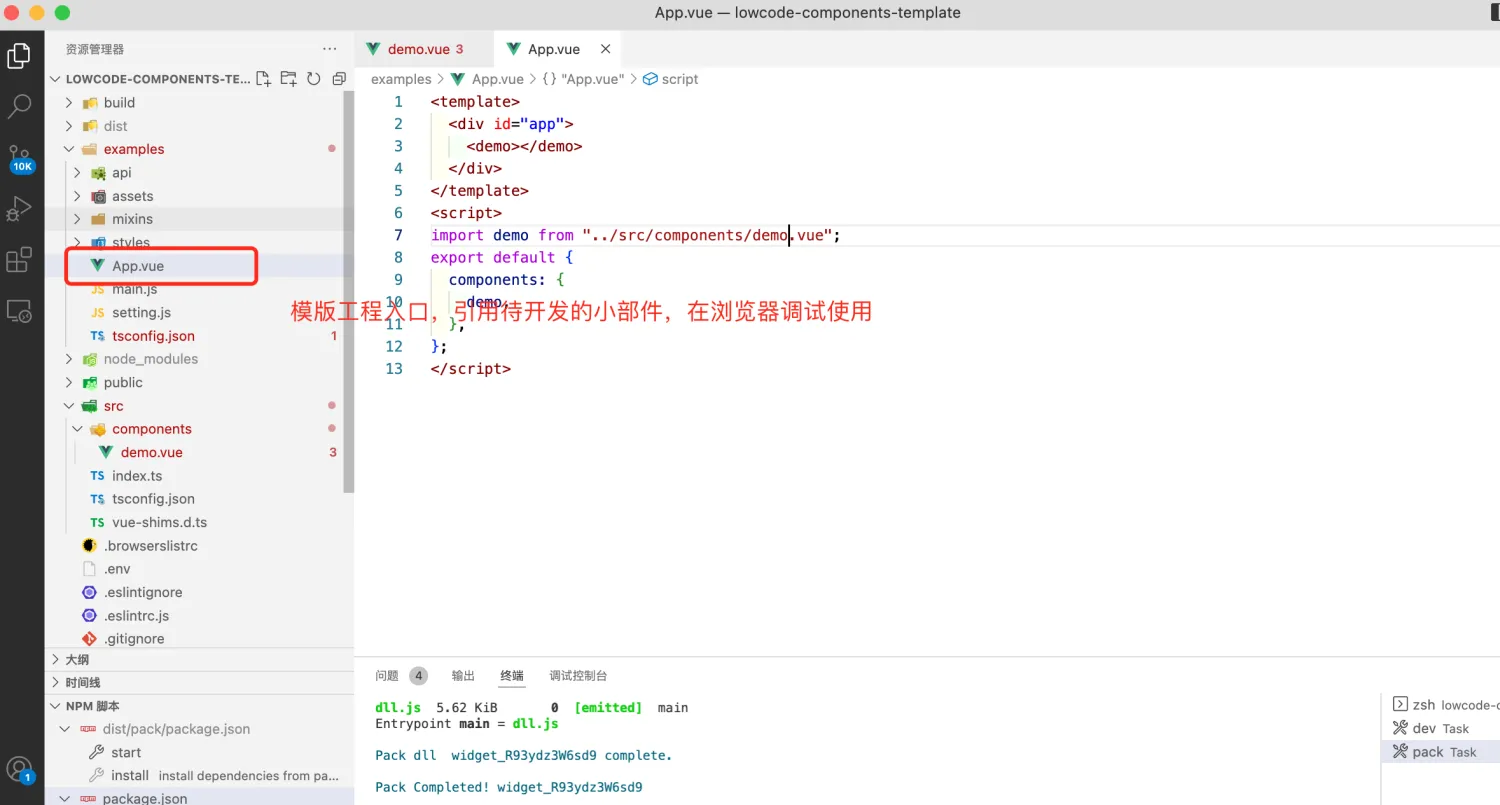This screenshot has height=805, width=1500.
Task: Click the Accounts icon in activity bar
Action: point(19,768)
